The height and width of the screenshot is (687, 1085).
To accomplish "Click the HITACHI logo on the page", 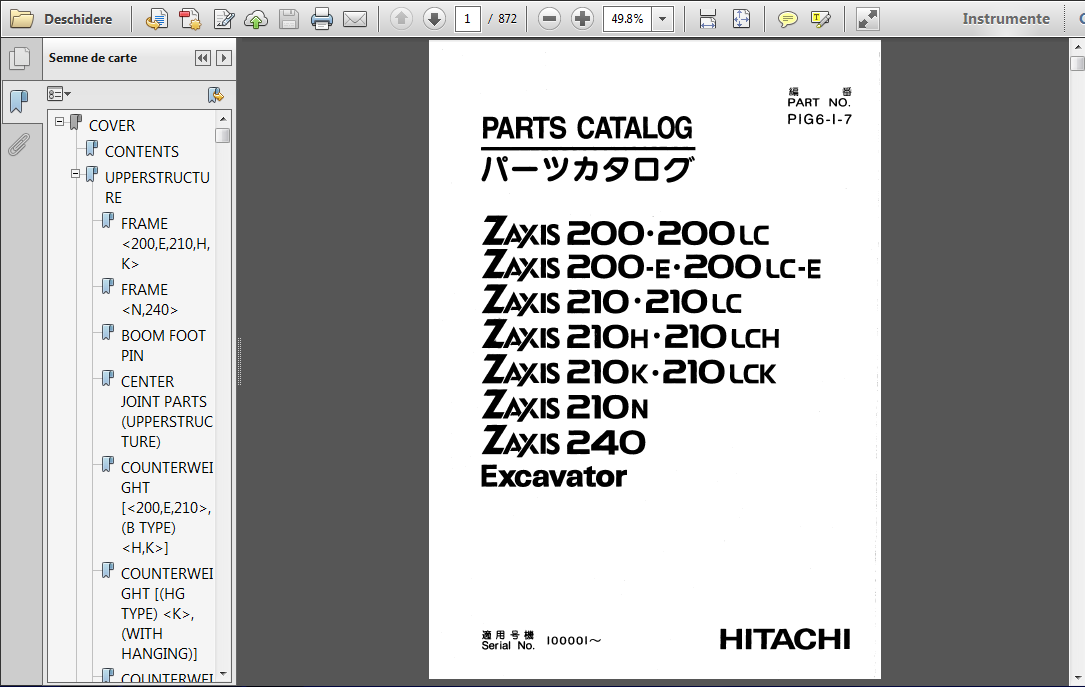I will (x=785, y=639).
